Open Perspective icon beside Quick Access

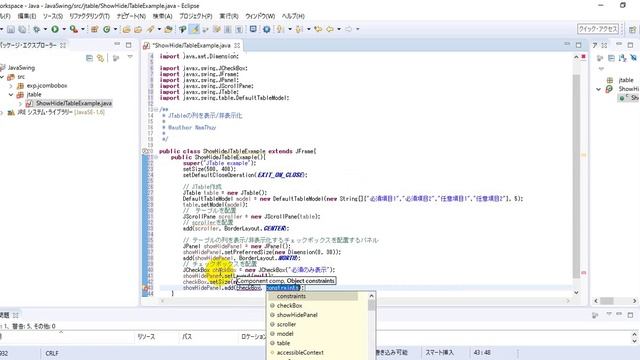click(x=632, y=29)
